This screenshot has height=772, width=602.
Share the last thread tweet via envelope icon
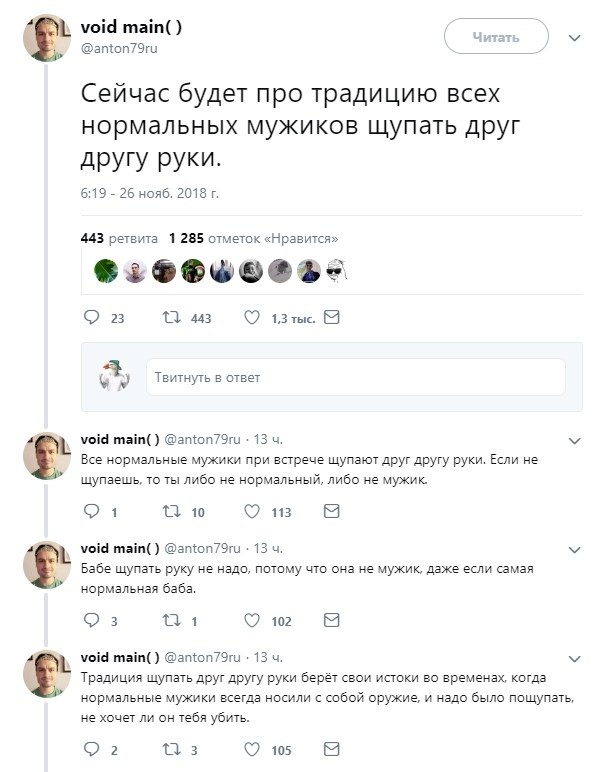click(x=331, y=749)
